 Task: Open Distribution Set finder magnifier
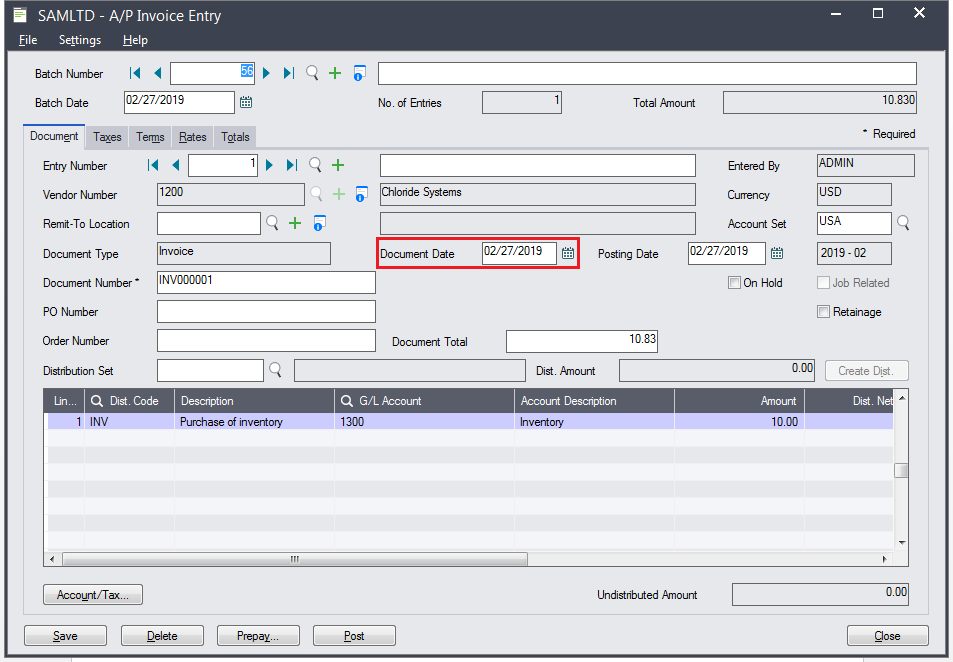[275, 370]
